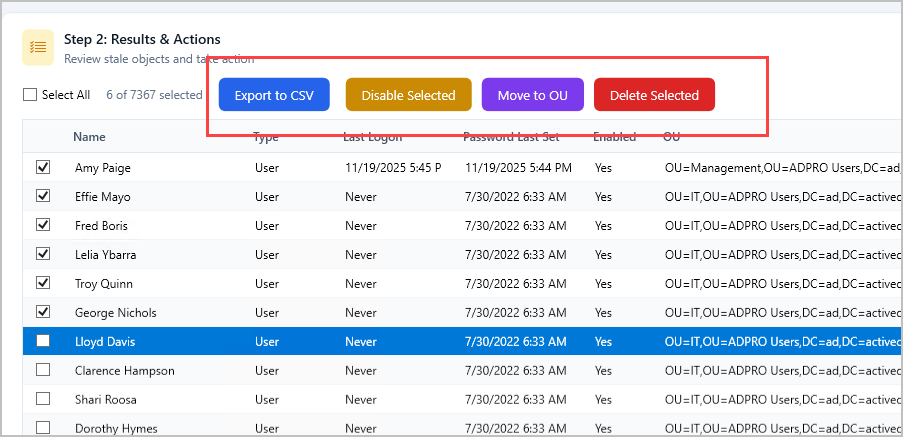Click Amy Paige's last logon 11/19/2025 5:45
Image resolution: width=903 pixels, height=437 pixels.
click(393, 168)
